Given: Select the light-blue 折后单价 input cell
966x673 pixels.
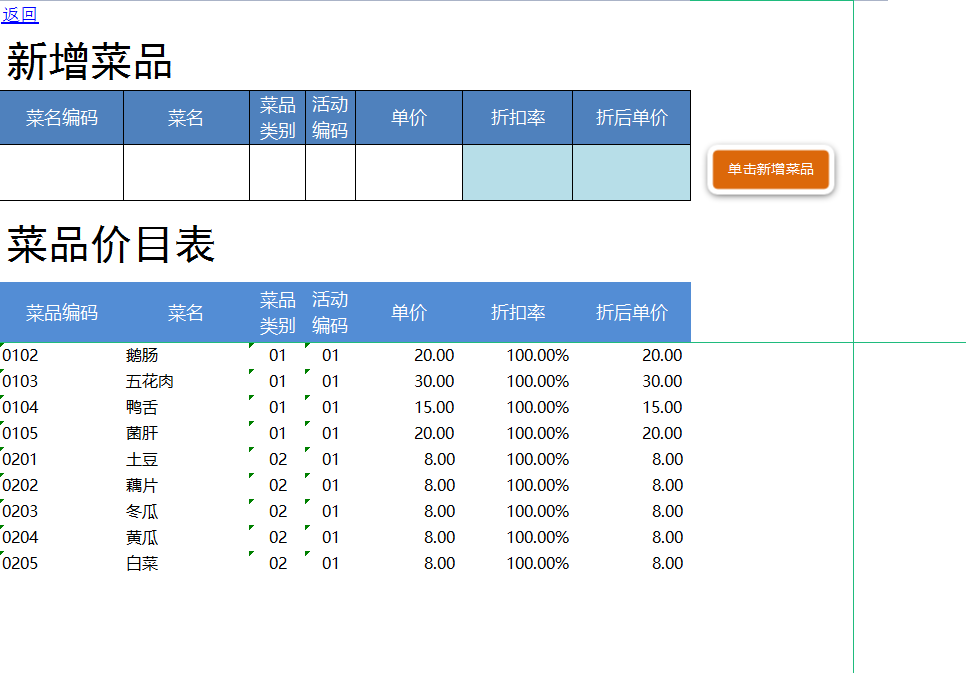Looking at the screenshot, I should tap(631, 173).
